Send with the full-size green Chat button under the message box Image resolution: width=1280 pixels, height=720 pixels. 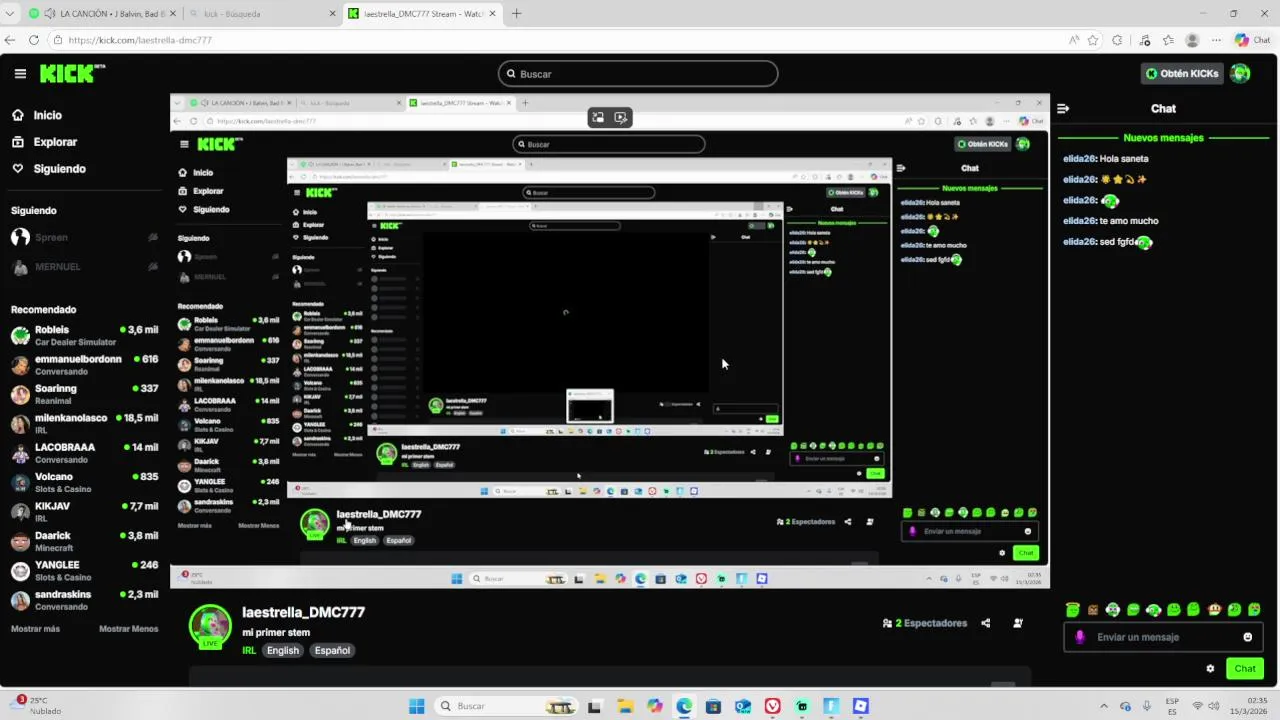[1244, 669]
